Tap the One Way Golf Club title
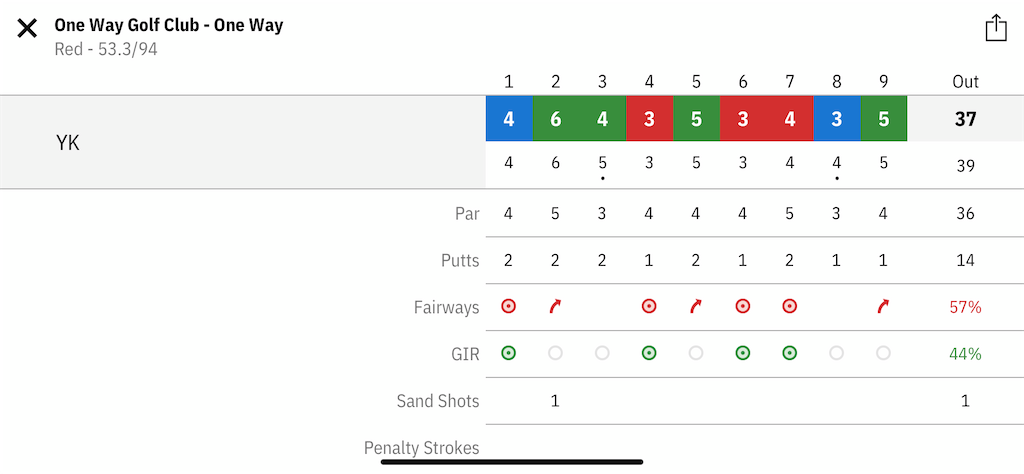 tap(168, 25)
